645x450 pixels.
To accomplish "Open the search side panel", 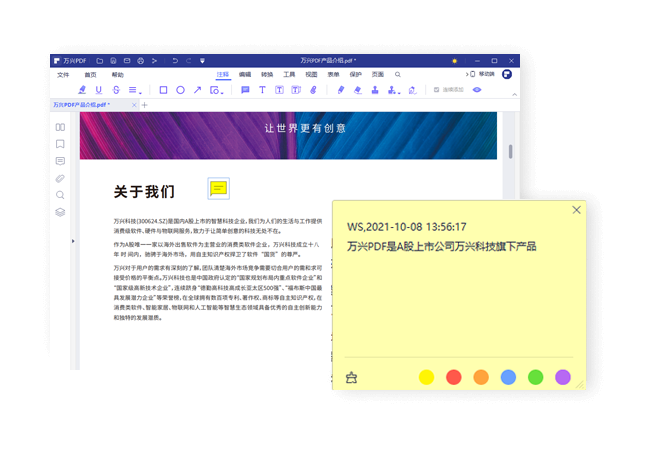I will pyautogui.click(x=60, y=195).
